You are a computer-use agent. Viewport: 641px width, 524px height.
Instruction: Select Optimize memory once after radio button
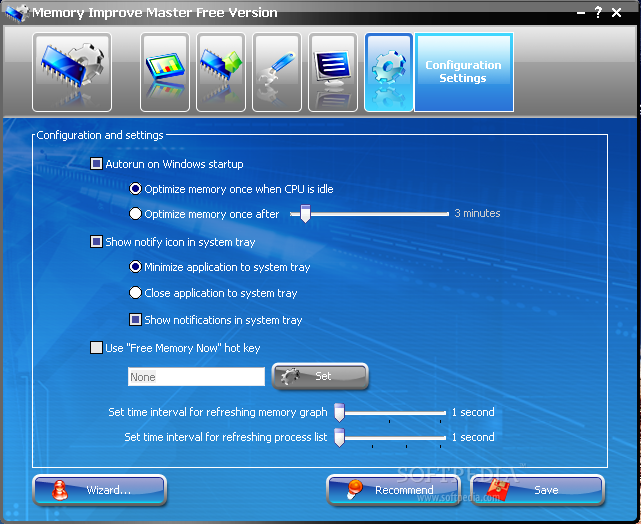(x=135, y=214)
